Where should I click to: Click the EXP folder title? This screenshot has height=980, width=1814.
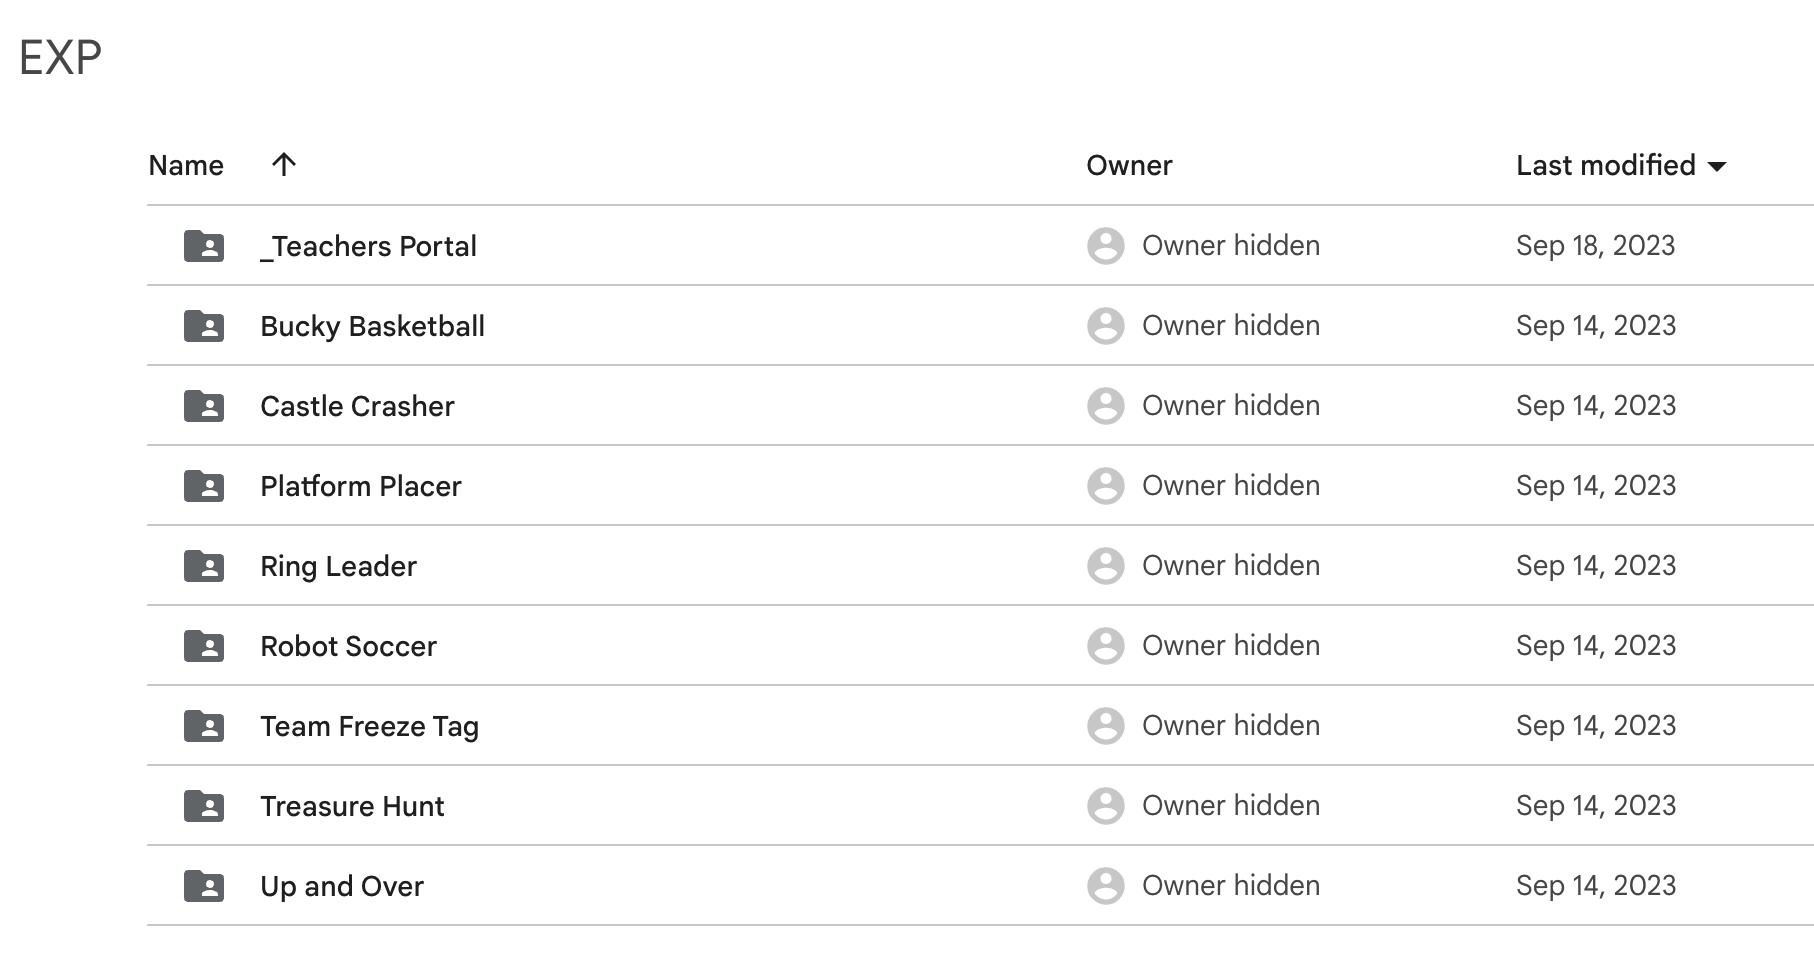click(60, 57)
